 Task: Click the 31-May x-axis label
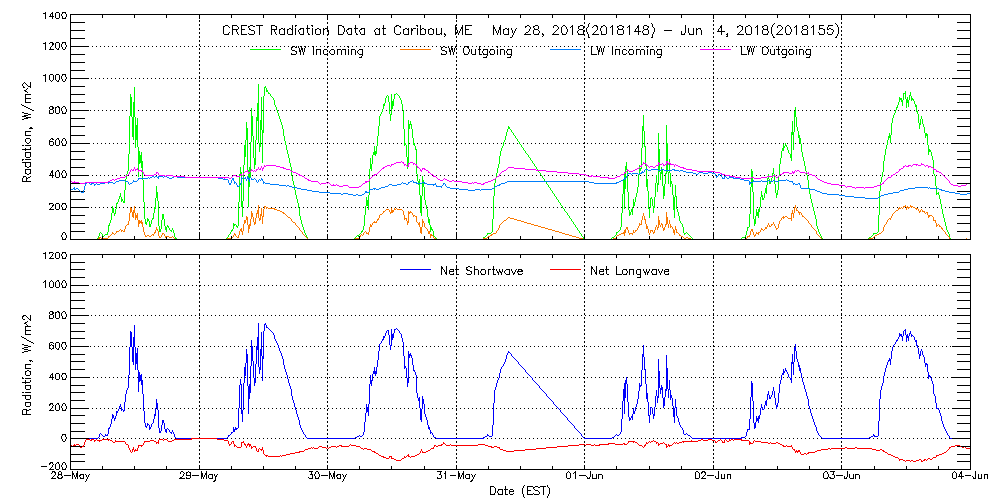(456, 476)
